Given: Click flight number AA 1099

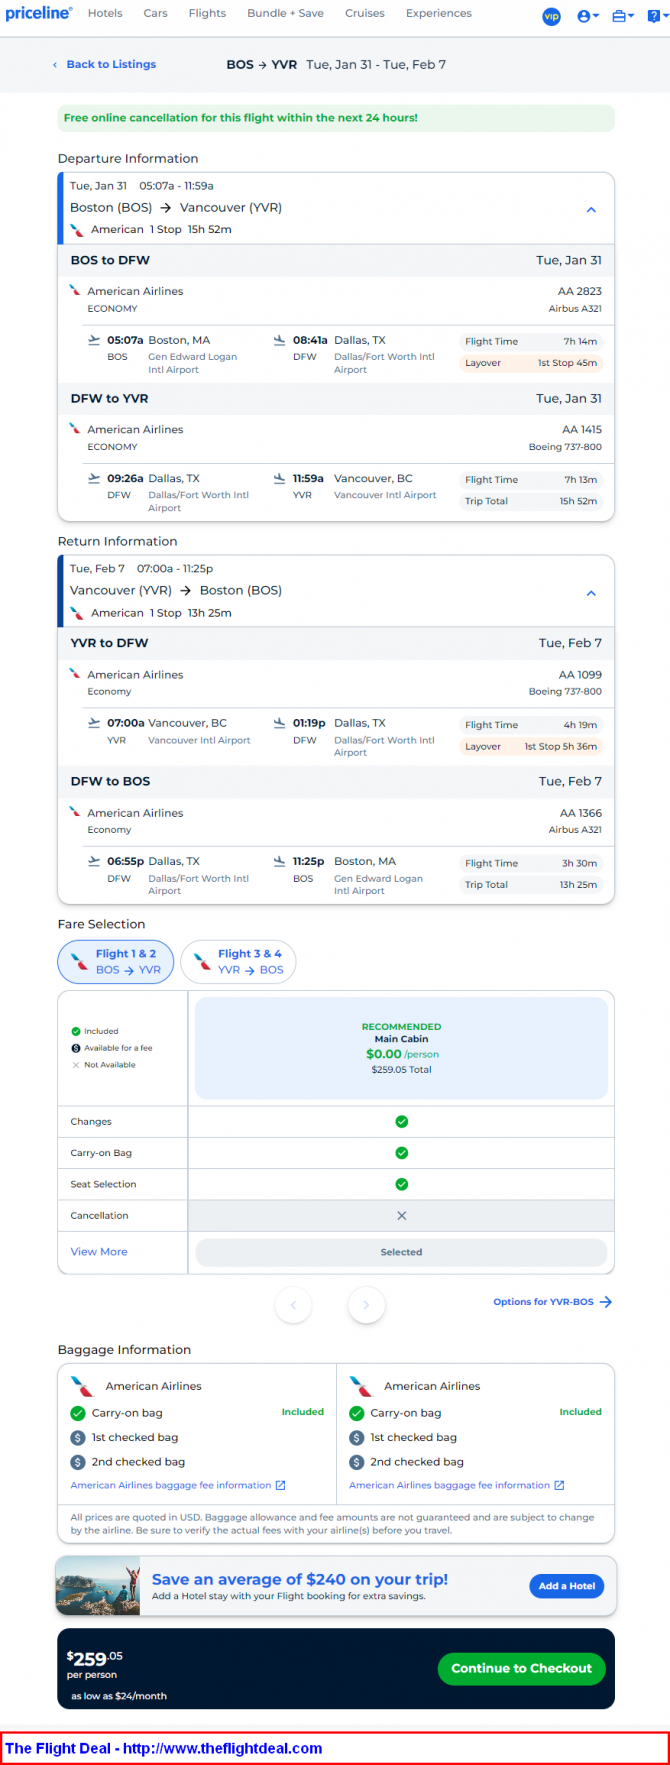Looking at the screenshot, I should pyautogui.click(x=580, y=674).
